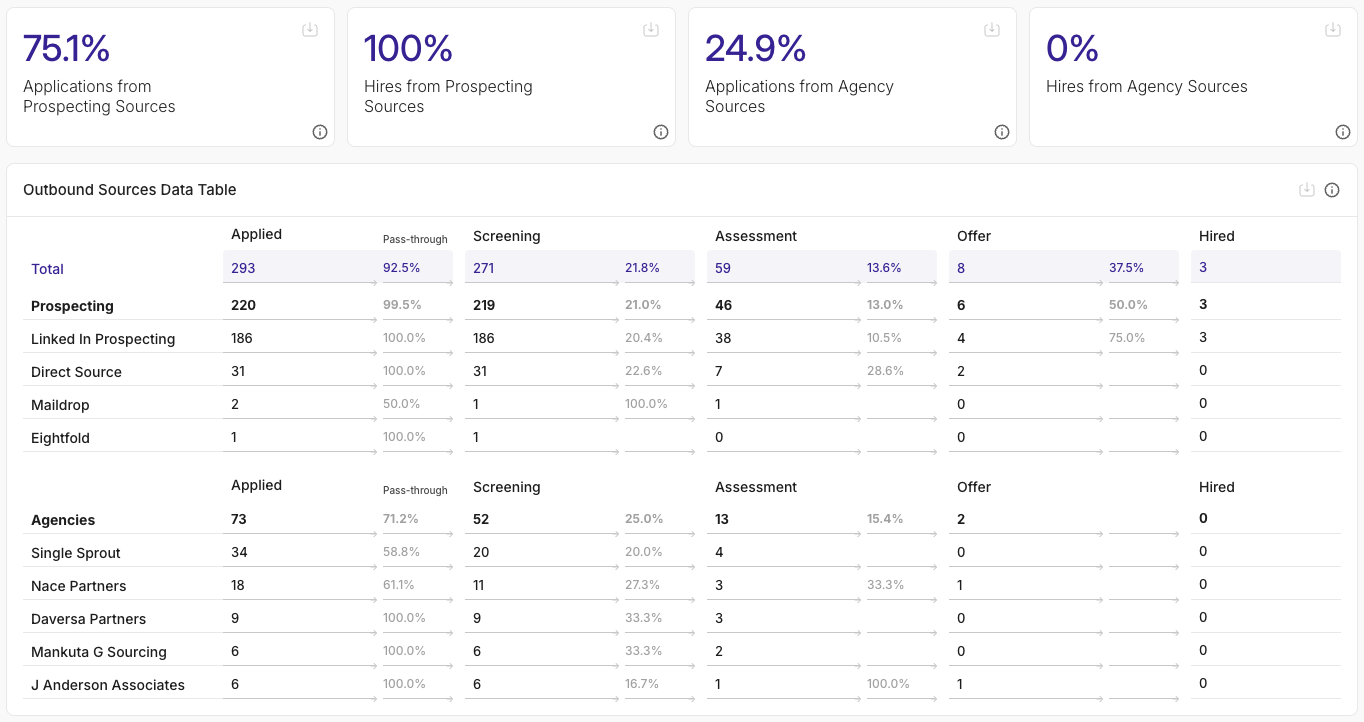The image size is (1364, 722).
Task: Click Total assessment rate 13.6%
Action: (884, 268)
